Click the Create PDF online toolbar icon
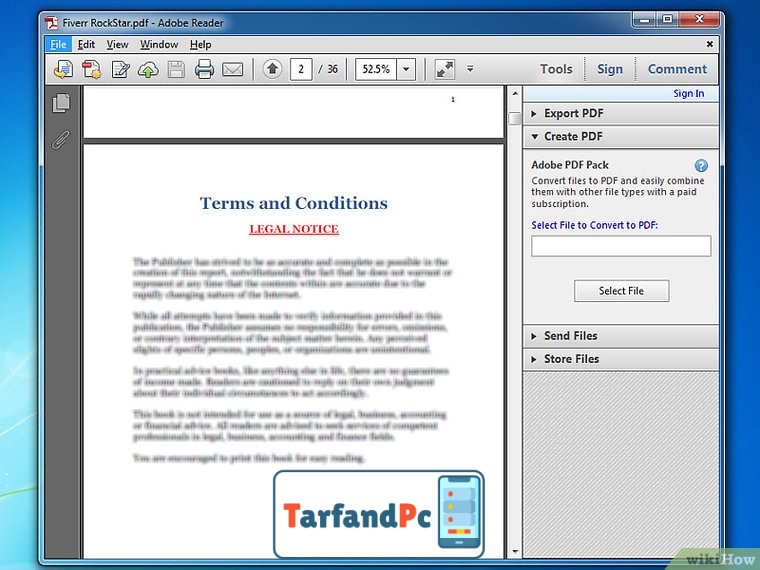The width and height of the screenshot is (760, 570). [92, 69]
